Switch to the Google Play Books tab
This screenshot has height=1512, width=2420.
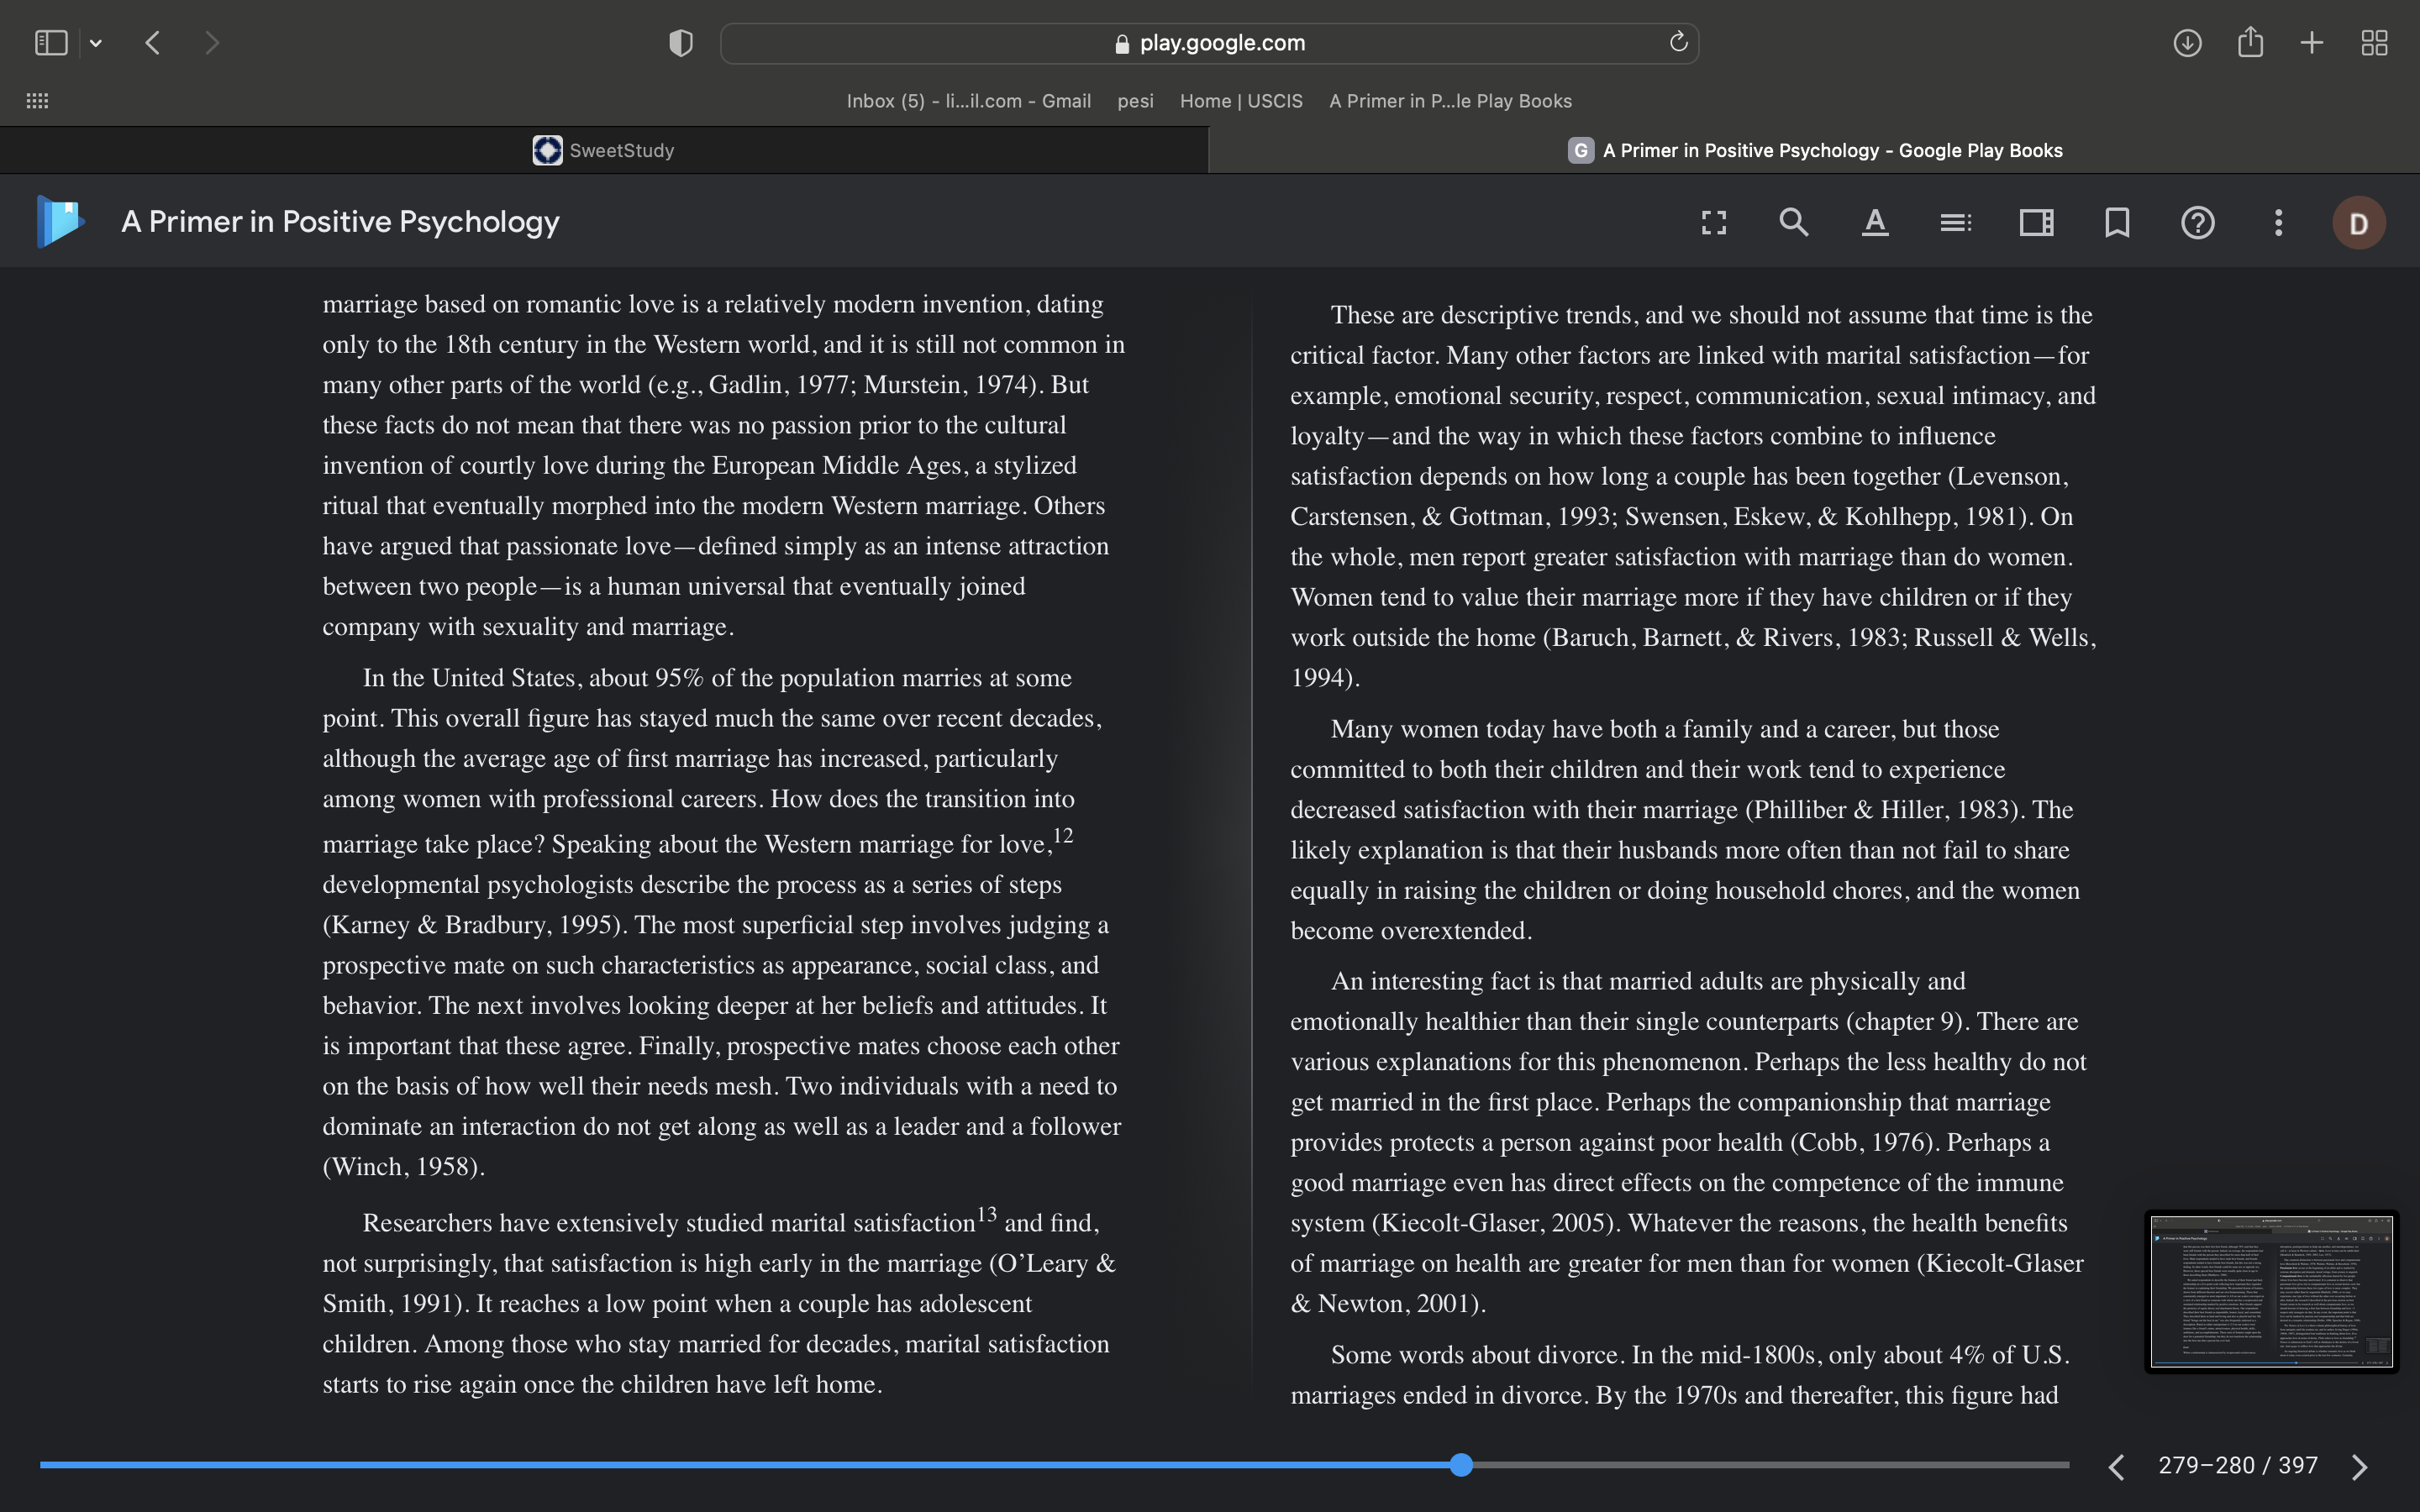[1814, 150]
